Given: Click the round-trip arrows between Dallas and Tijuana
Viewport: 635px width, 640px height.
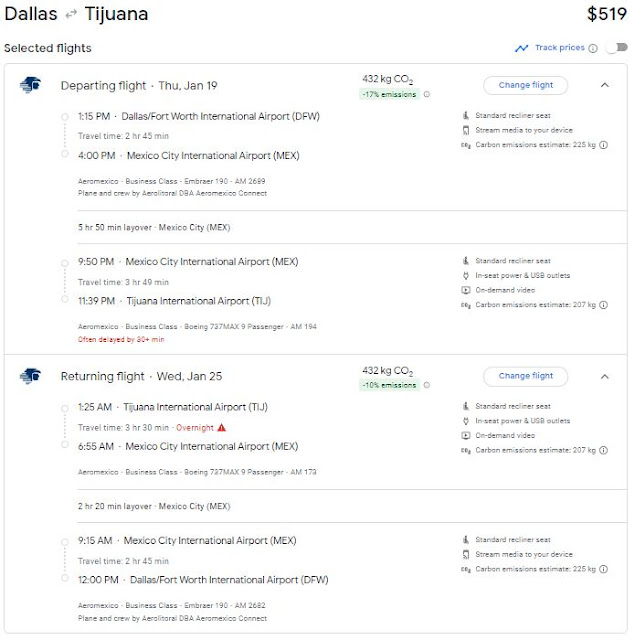Looking at the screenshot, I should pos(71,14).
